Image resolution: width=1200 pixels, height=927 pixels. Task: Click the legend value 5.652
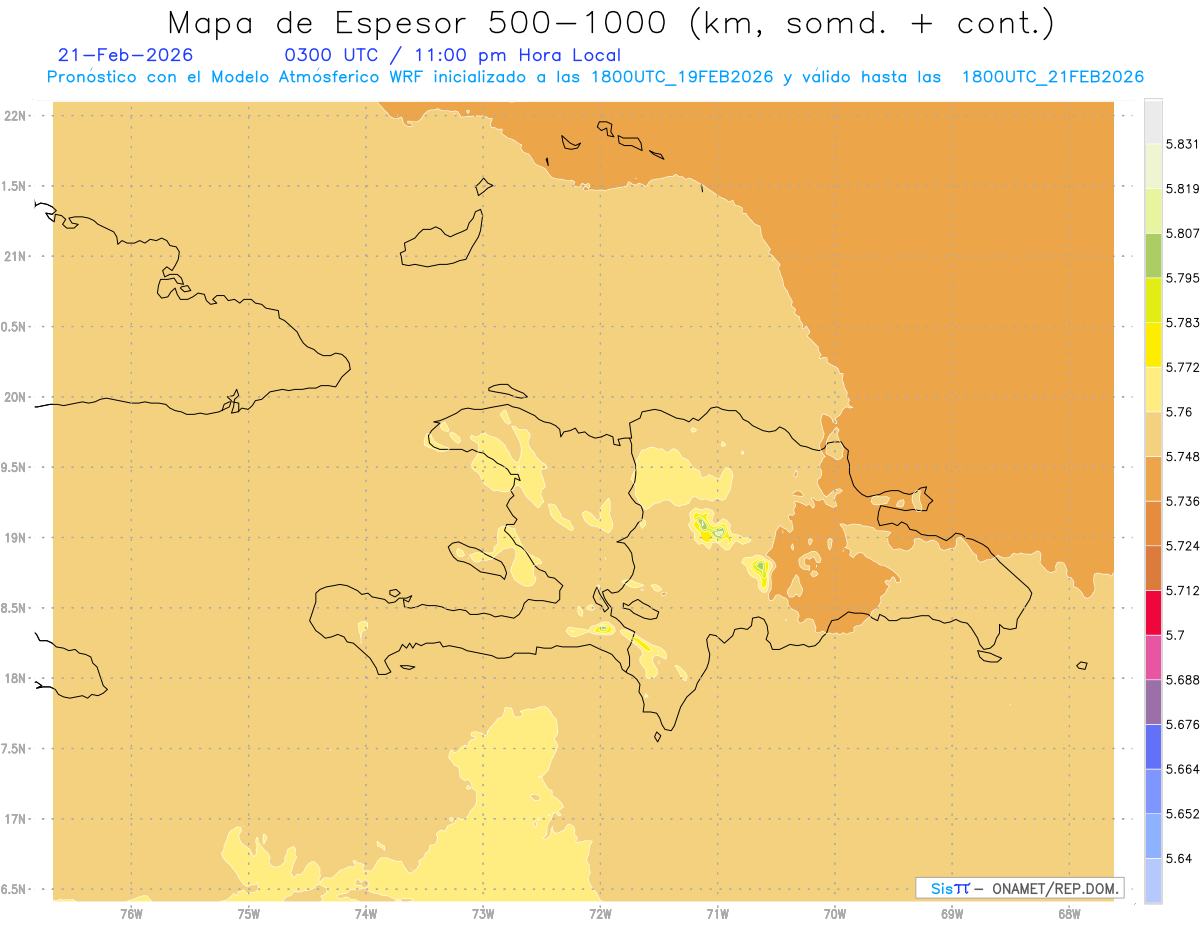tap(1182, 814)
